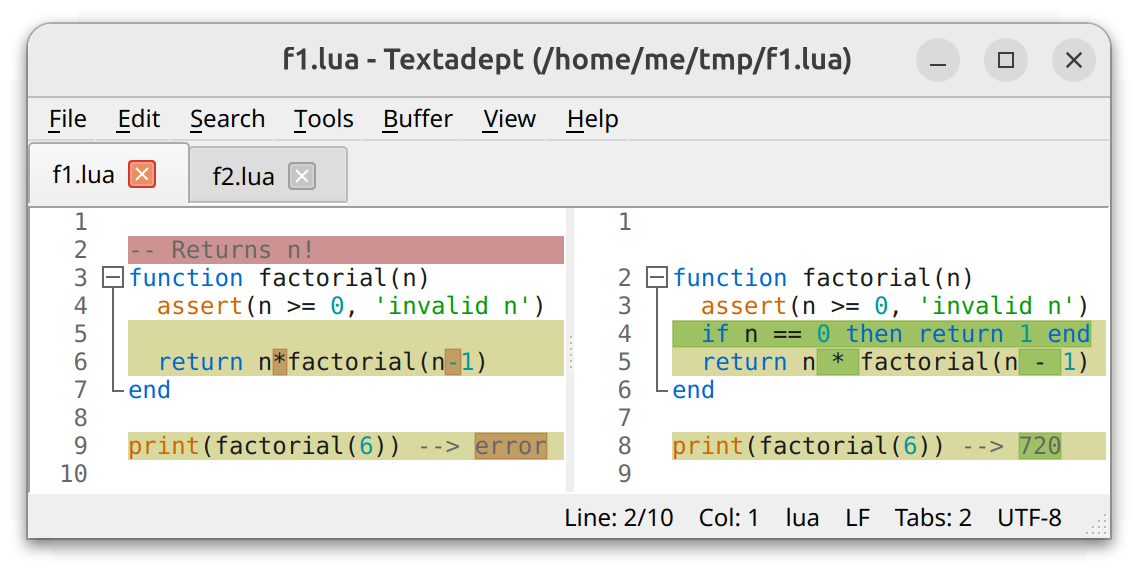Open the File menu
Screen dimensions: 1138x572
67,119
